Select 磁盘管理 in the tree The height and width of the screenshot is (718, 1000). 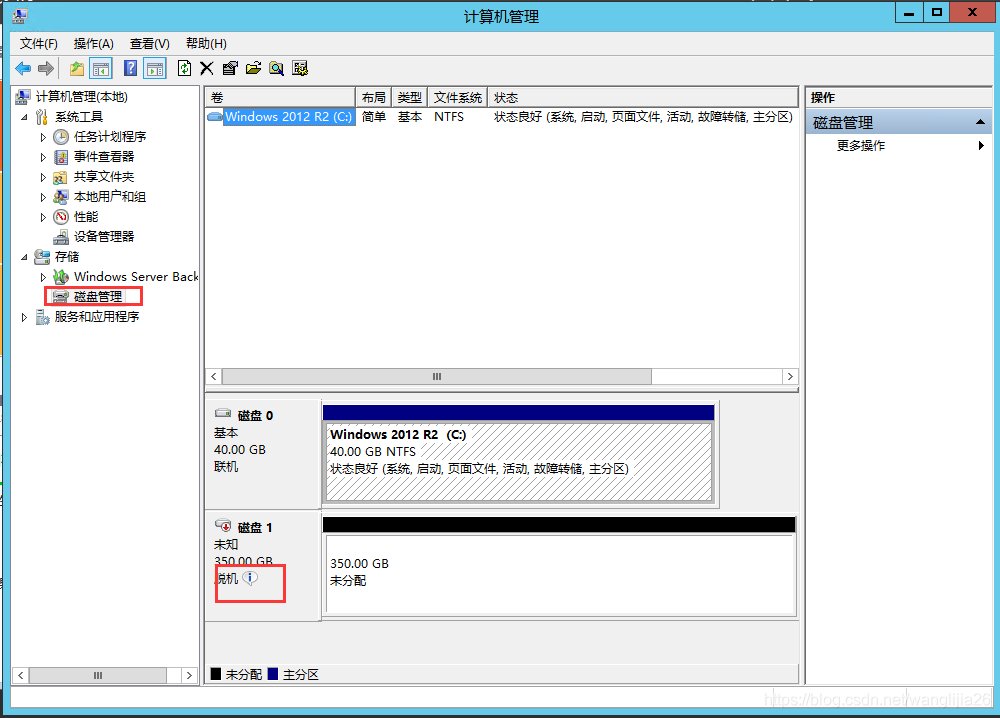coord(98,297)
